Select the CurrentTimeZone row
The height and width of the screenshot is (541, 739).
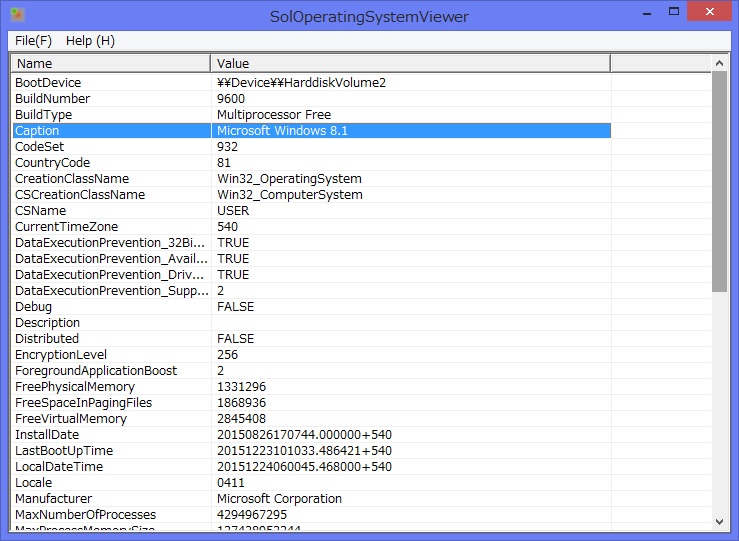click(x=312, y=227)
